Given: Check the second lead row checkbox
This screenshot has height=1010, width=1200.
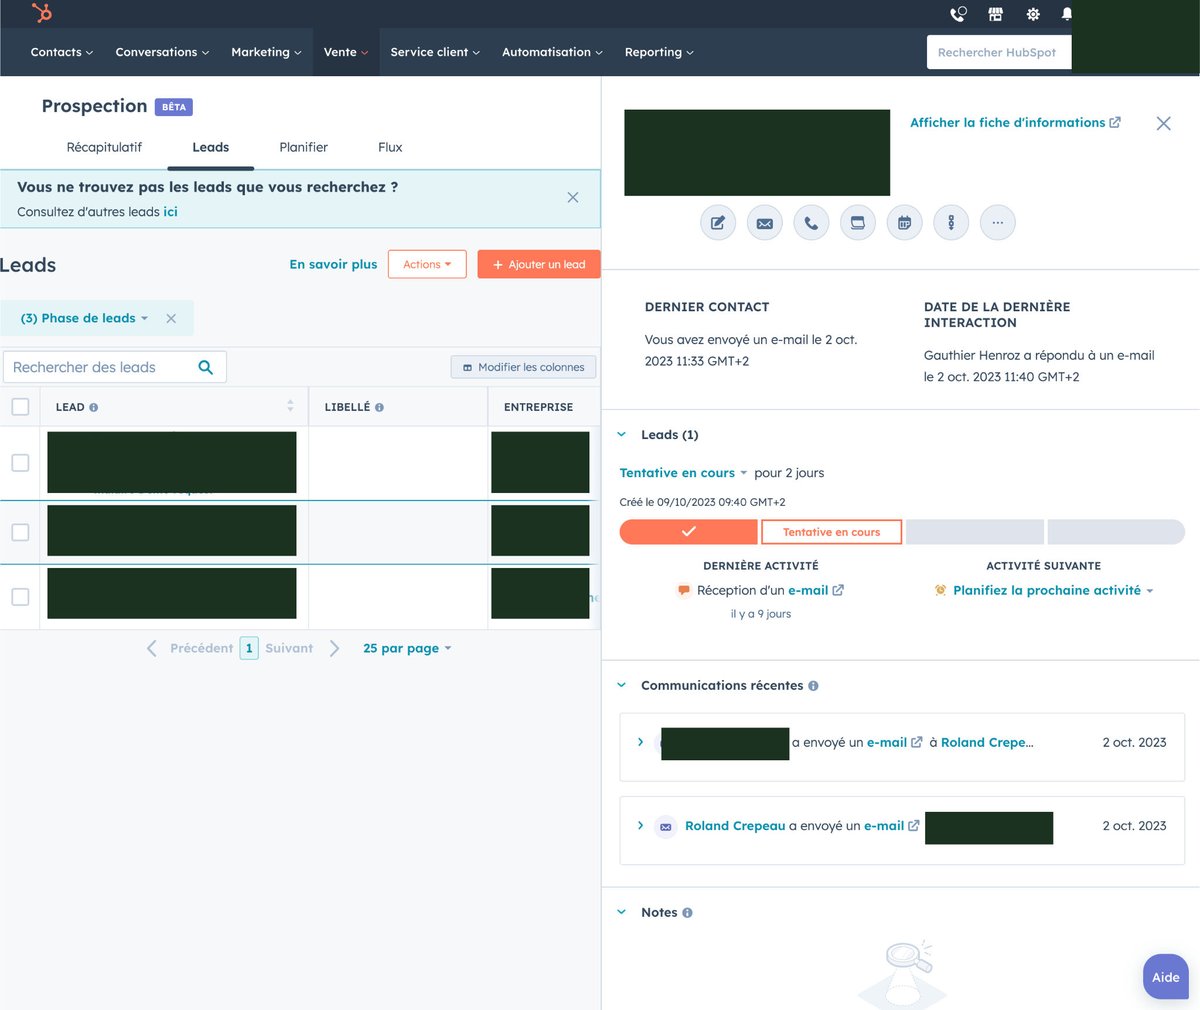Looking at the screenshot, I should coord(20,532).
